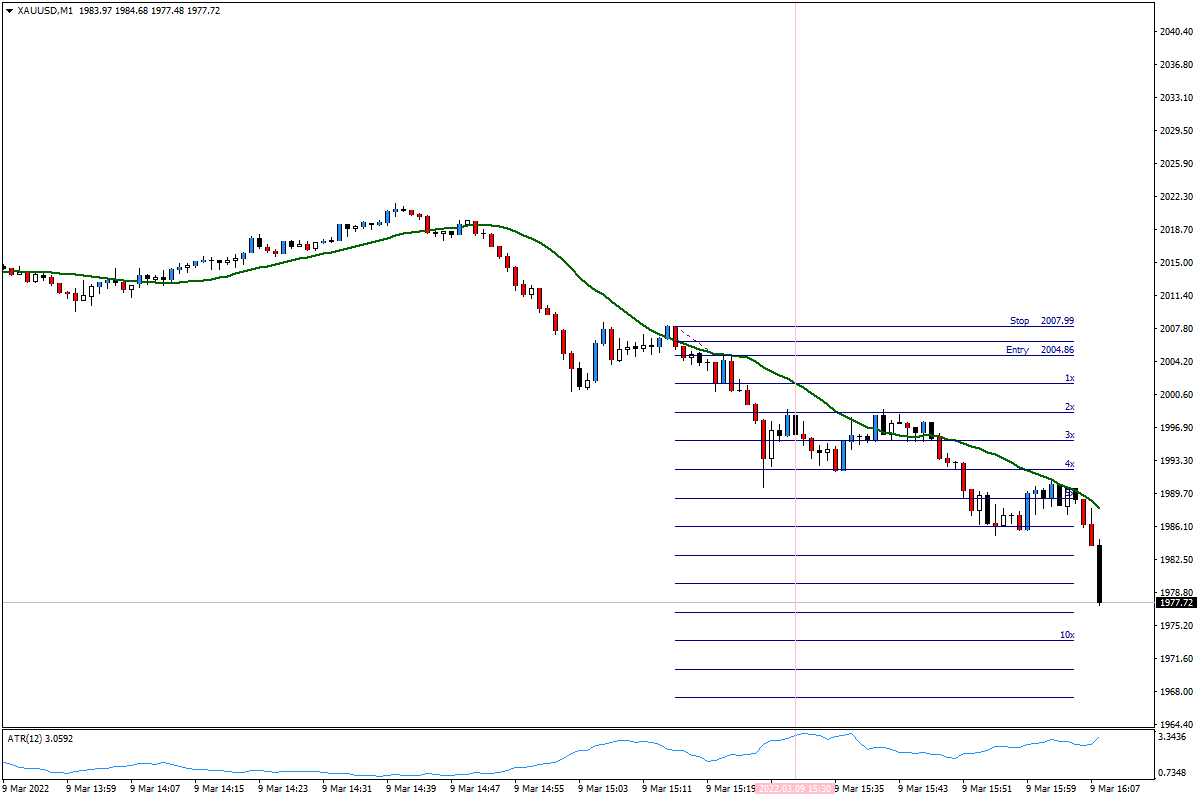Image resolution: width=1200 pixels, height=800 pixels.
Task: Select the '2x' target level label
Action: pyautogui.click(x=1069, y=407)
